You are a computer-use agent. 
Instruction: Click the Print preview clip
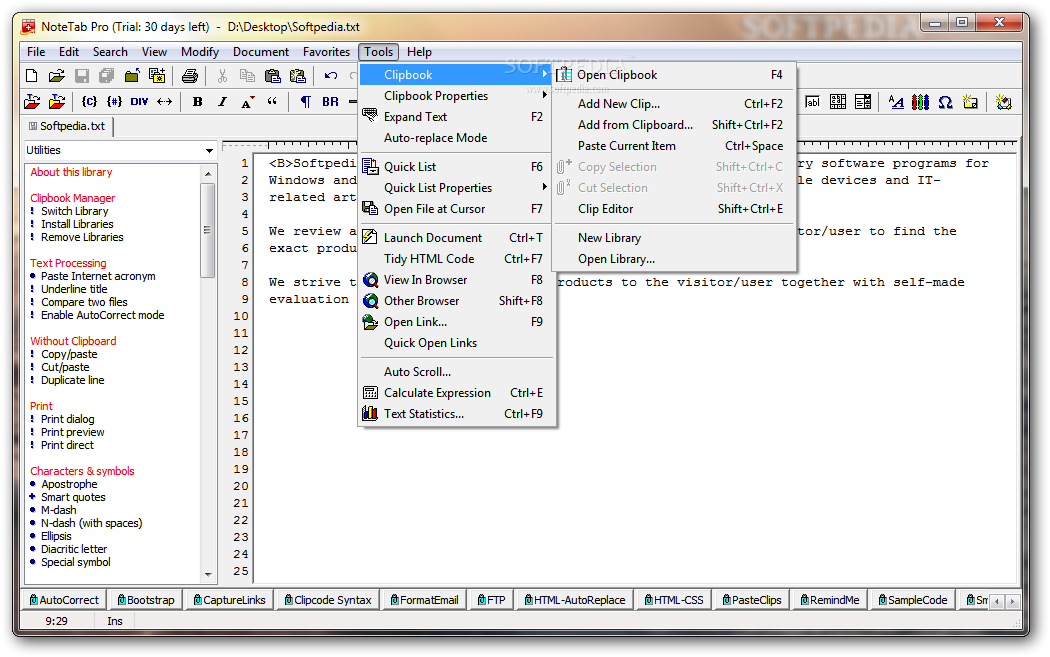coord(72,432)
